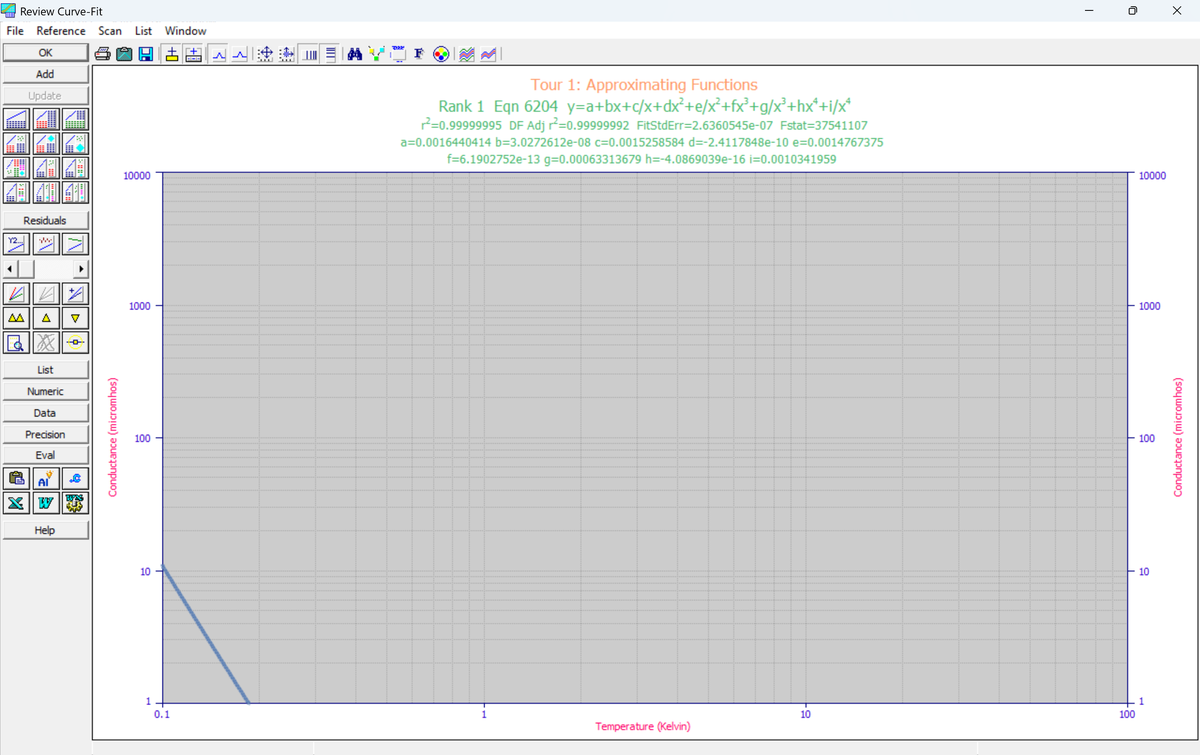Click the horizontal grid lines icon
The width and height of the screenshot is (1200, 755).
(x=330, y=53)
